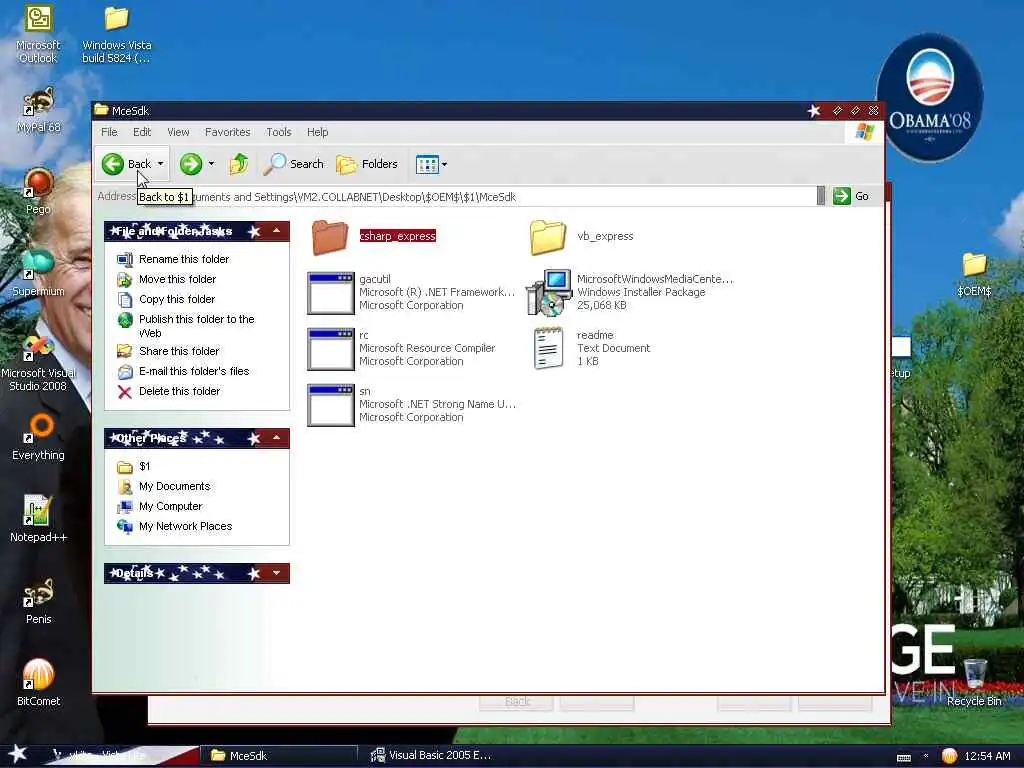Select the BitComet desktop shortcut
This screenshot has width=1024, height=768.
click(x=39, y=682)
